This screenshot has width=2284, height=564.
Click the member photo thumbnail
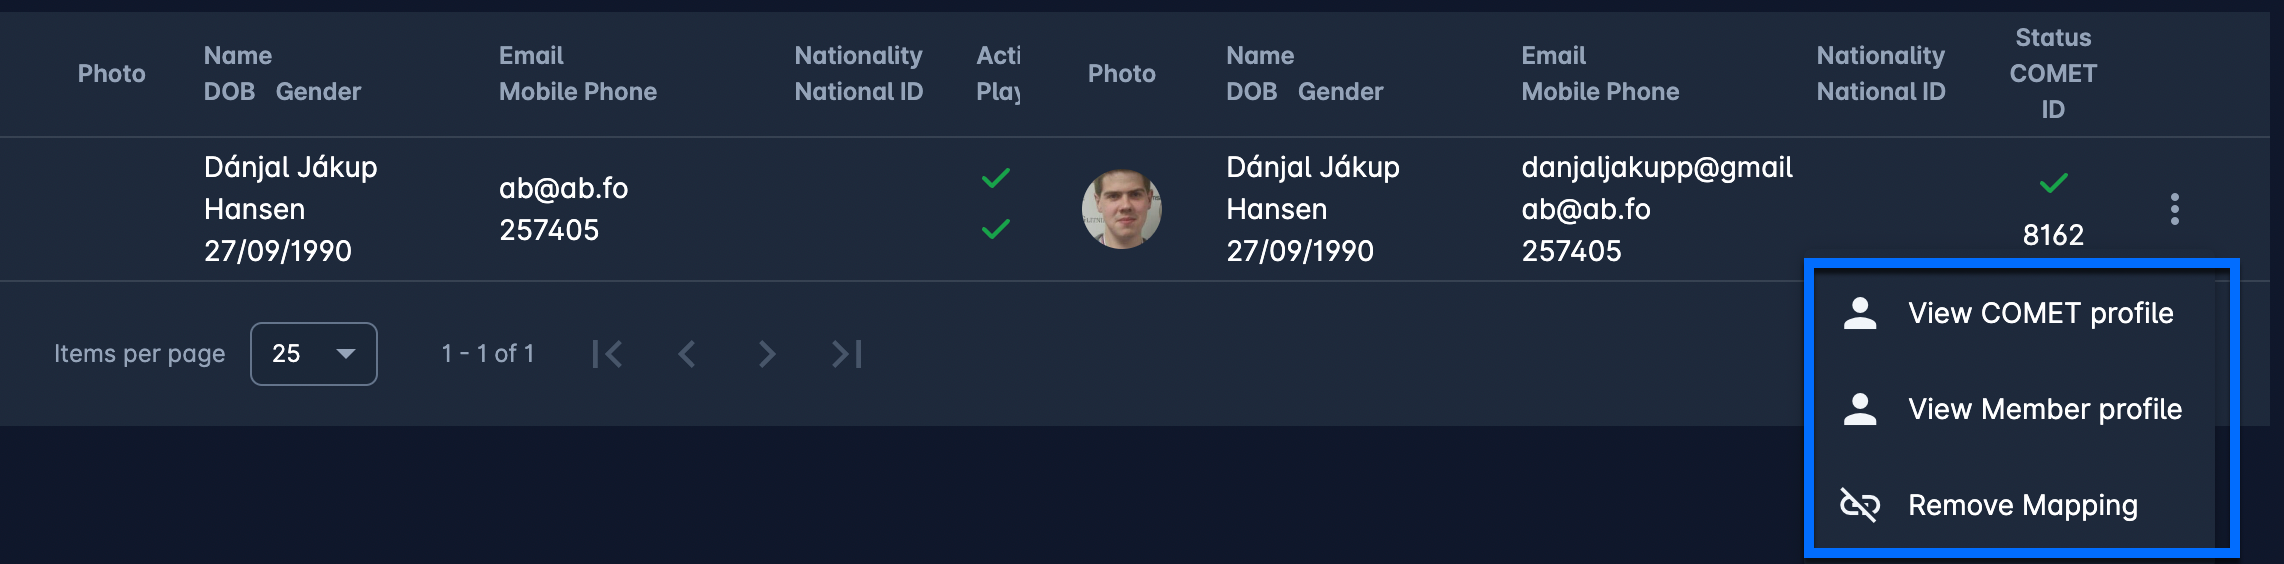pyautogui.click(x=1121, y=209)
